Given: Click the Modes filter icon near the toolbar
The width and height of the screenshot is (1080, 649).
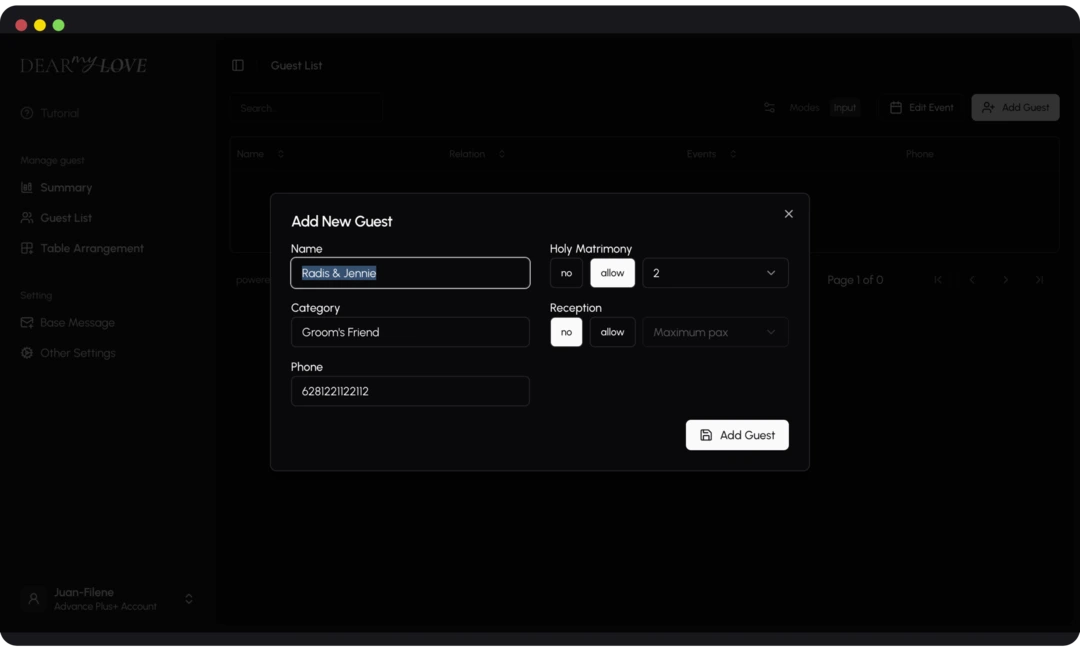Looking at the screenshot, I should pyautogui.click(x=769, y=107).
